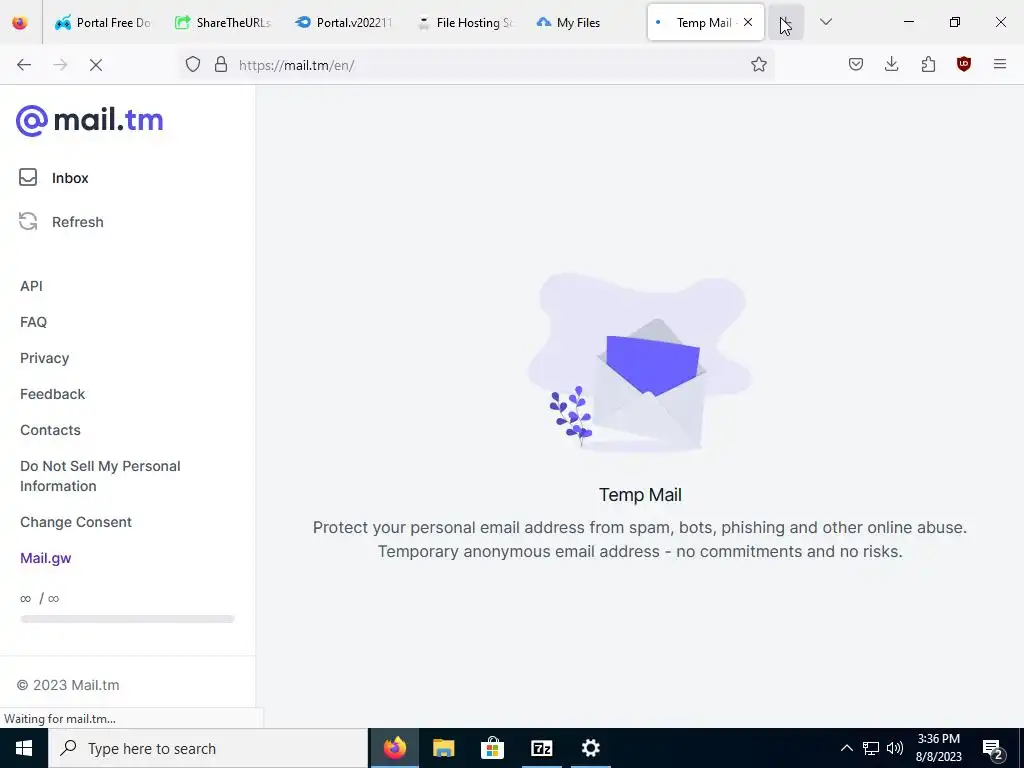Show hidden system tray icons
The width and height of the screenshot is (1024, 768).
(x=846, y=748)
